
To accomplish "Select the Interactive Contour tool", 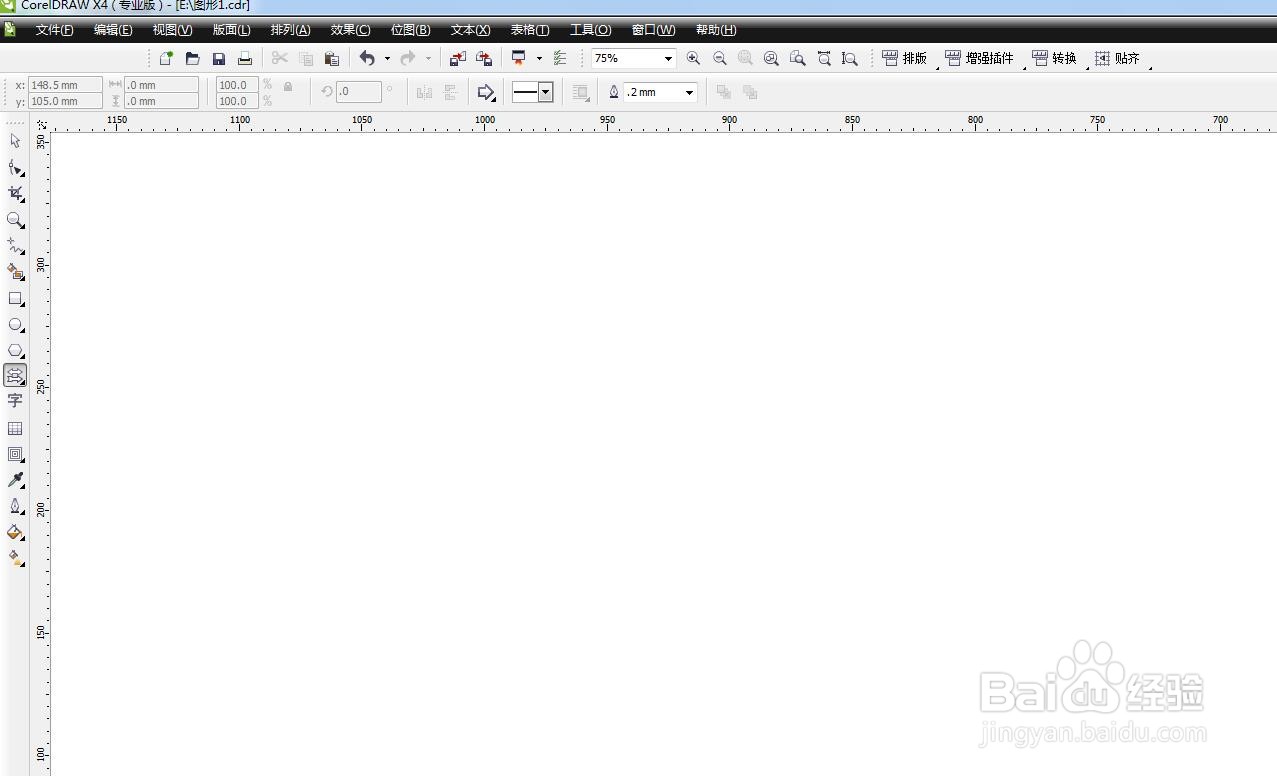I will point(15,454).
